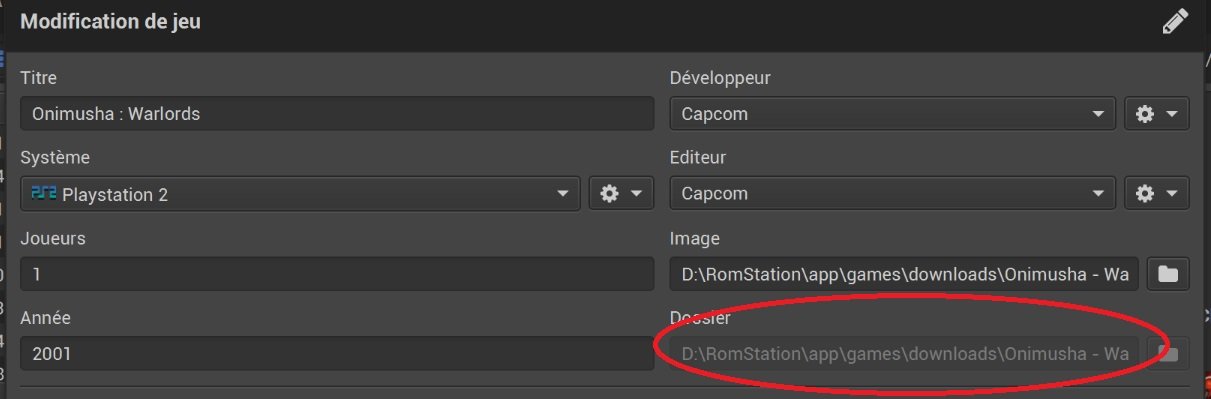Browse for file using Image folder icon

click(x=1168, y=273)
